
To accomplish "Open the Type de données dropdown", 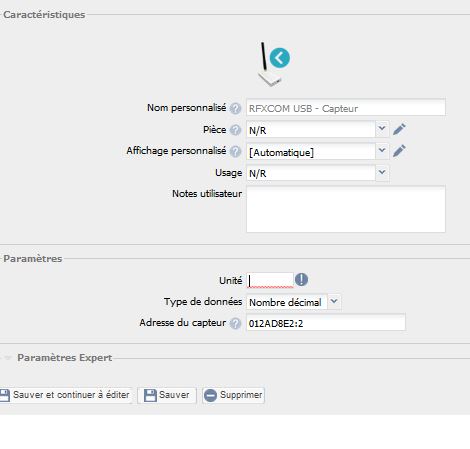I will click(293, 302).
